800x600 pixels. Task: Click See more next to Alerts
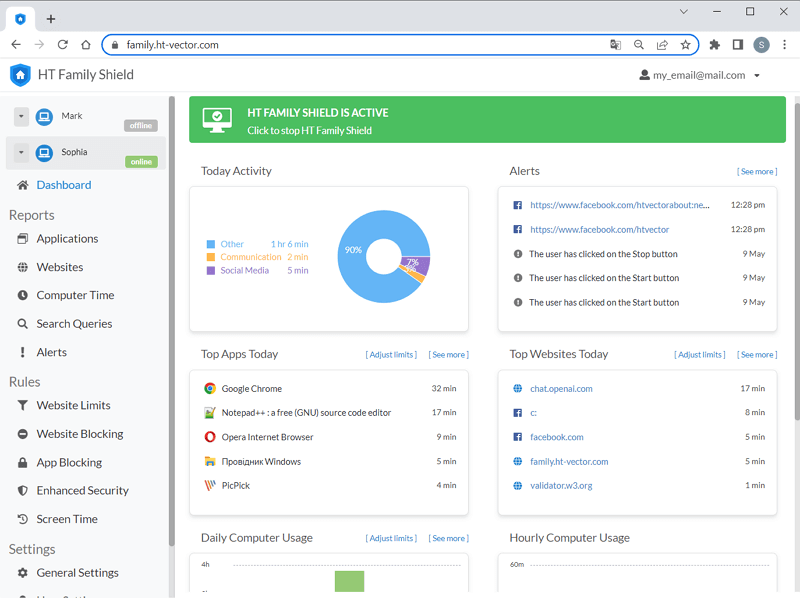click(x=757, y=172)
